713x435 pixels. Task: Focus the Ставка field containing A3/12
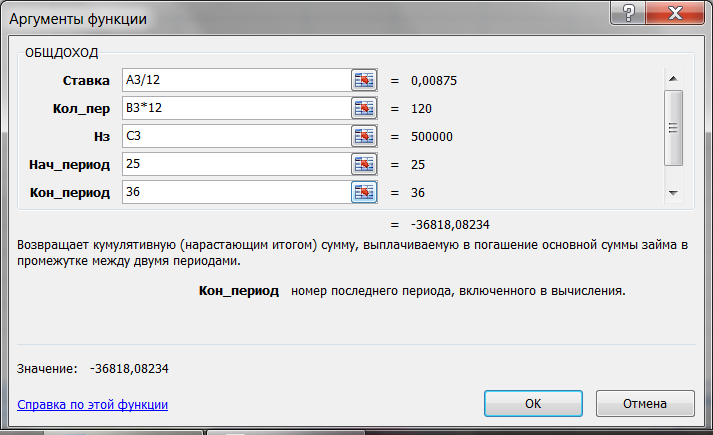(x=236, y=80)
